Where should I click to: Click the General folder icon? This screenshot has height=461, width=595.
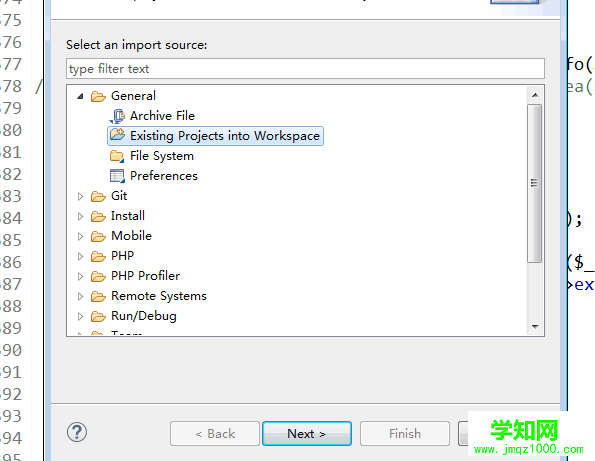pyautogui.click(x=98, y=96)
